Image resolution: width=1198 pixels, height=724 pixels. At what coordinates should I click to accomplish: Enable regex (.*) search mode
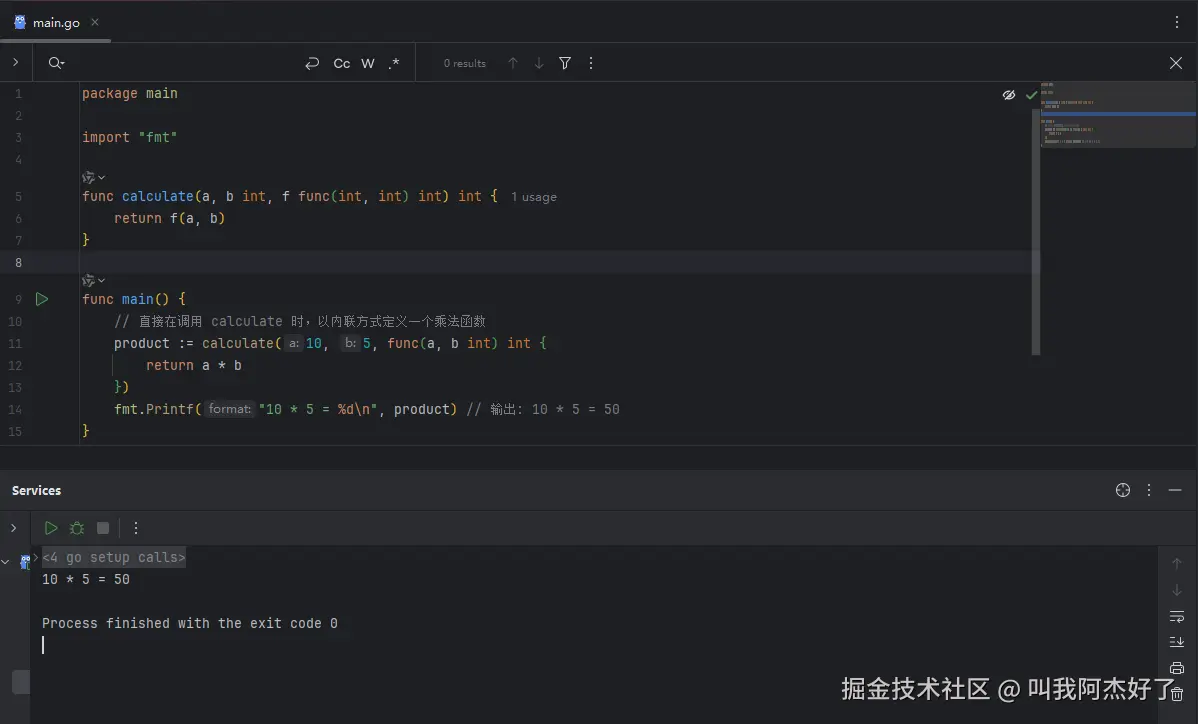(x=394, y=63)
